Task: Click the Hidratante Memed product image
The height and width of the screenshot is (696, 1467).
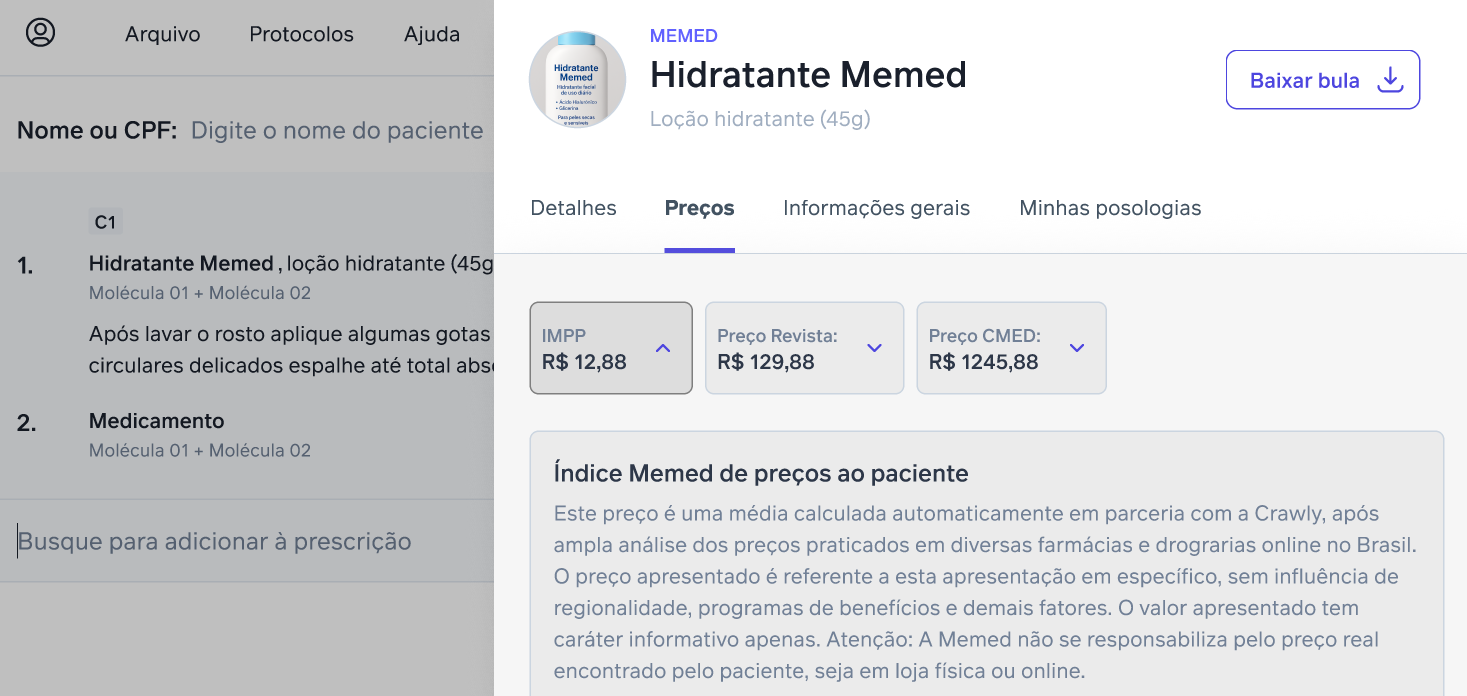Action: point(577,80)
